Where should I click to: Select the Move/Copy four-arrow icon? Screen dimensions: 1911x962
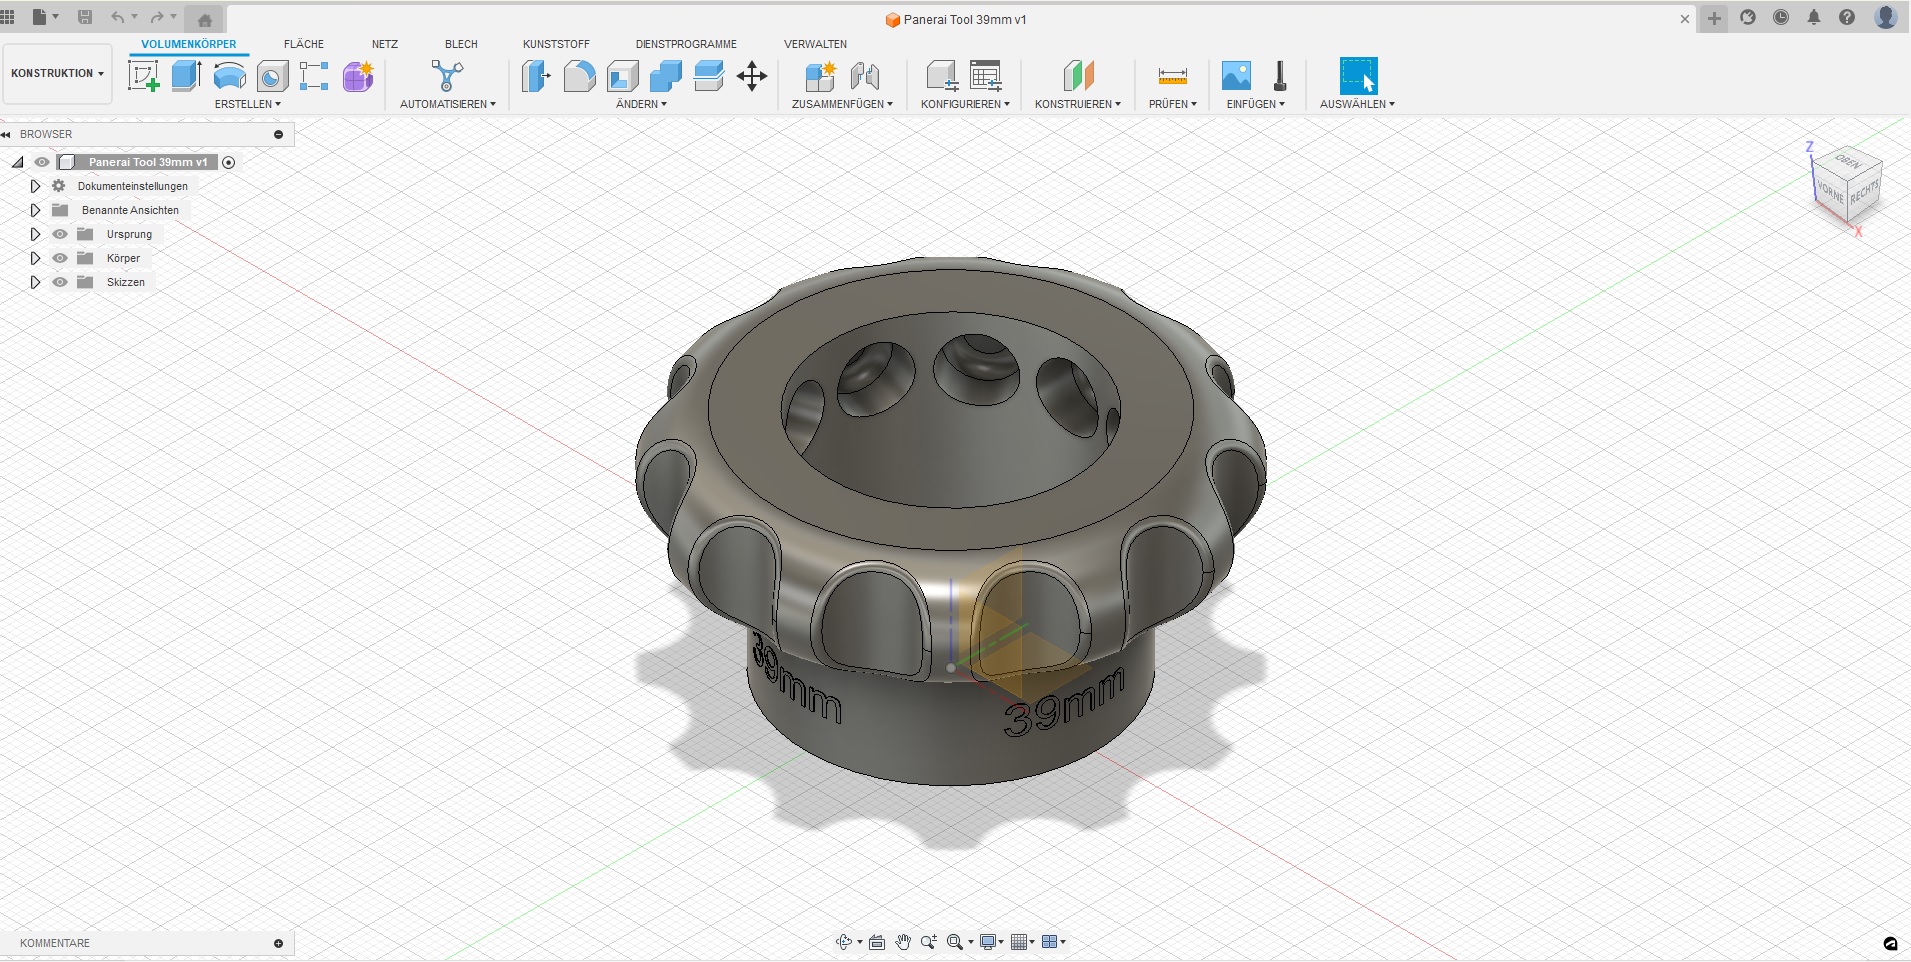click(x=752, y=76)
